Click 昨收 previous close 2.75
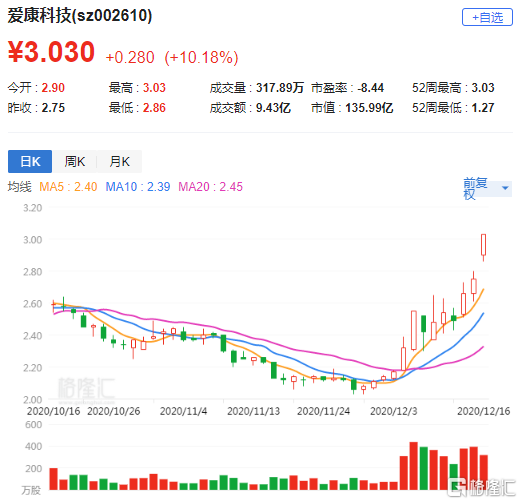The image size is (522, 504). click(x=53, y=108)
